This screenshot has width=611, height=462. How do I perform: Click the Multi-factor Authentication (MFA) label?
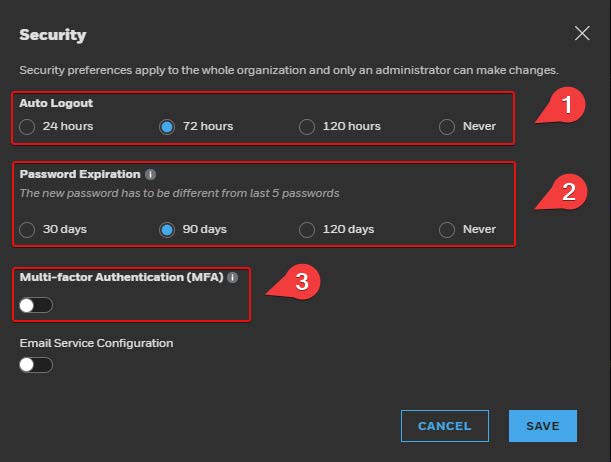click(122, 277)
